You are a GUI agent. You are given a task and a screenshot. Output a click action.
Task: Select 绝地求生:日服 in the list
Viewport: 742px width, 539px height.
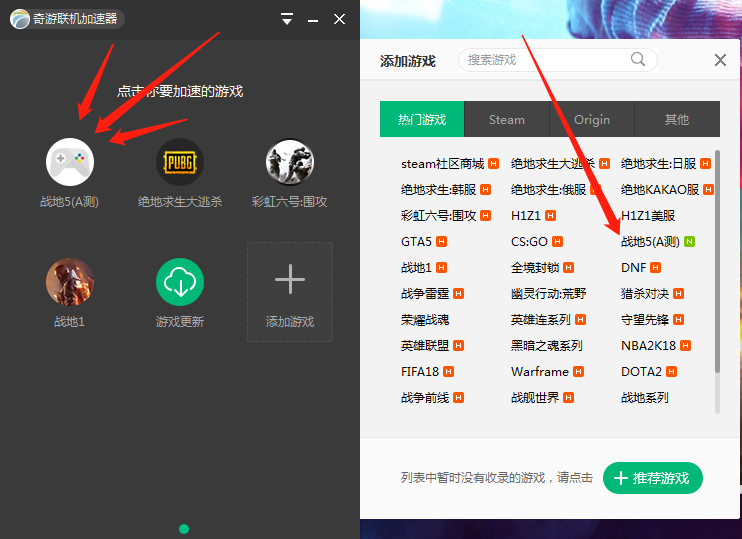click(658, 164)
